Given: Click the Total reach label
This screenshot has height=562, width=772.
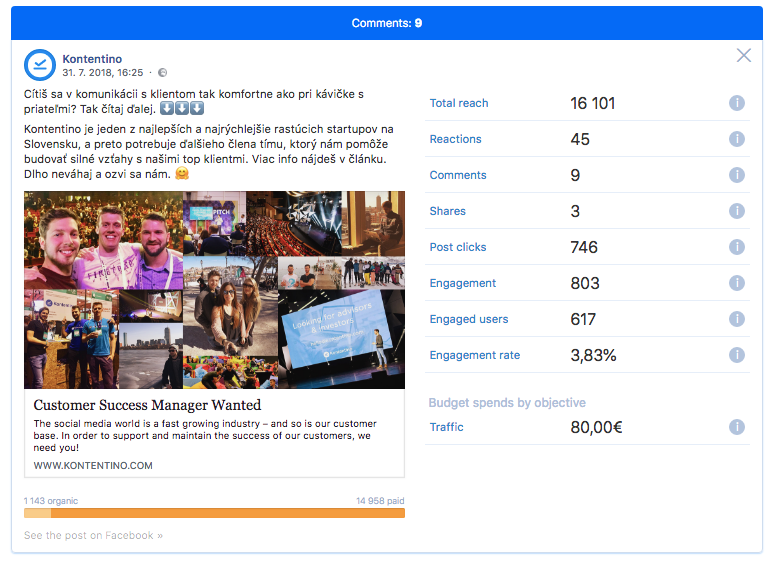Looking at the screenshot, I should click(459, 103).
